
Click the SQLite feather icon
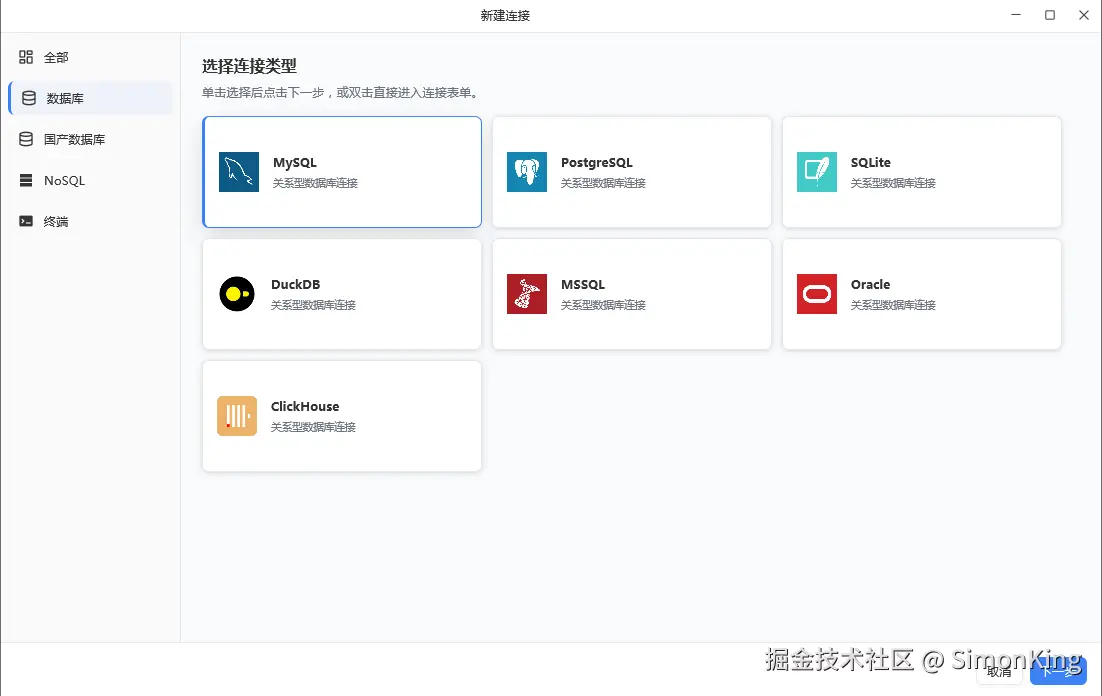pyautogui.click(x=817, y=172)
